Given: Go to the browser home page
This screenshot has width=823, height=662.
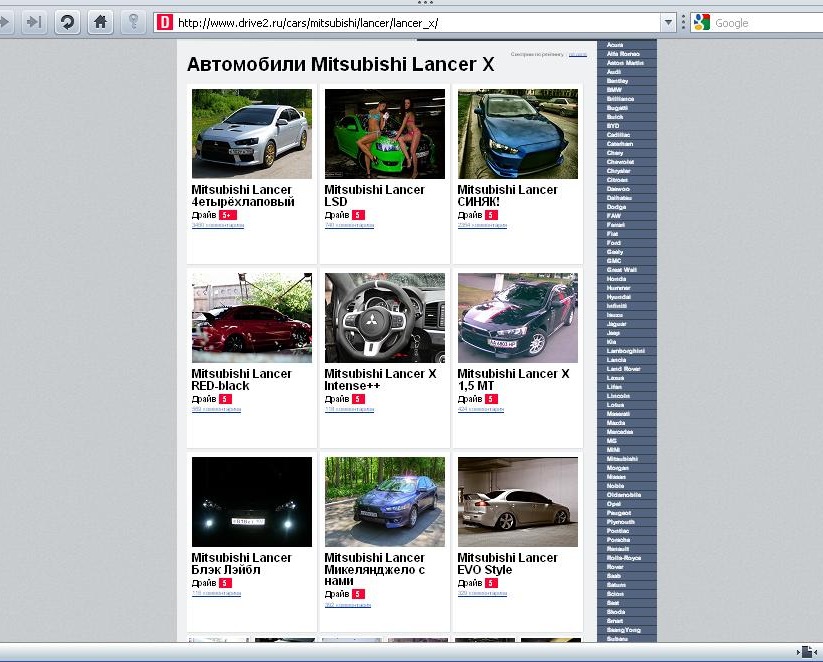Looking at the screenshot, I should pyautogui.click(x=100, y=22).
